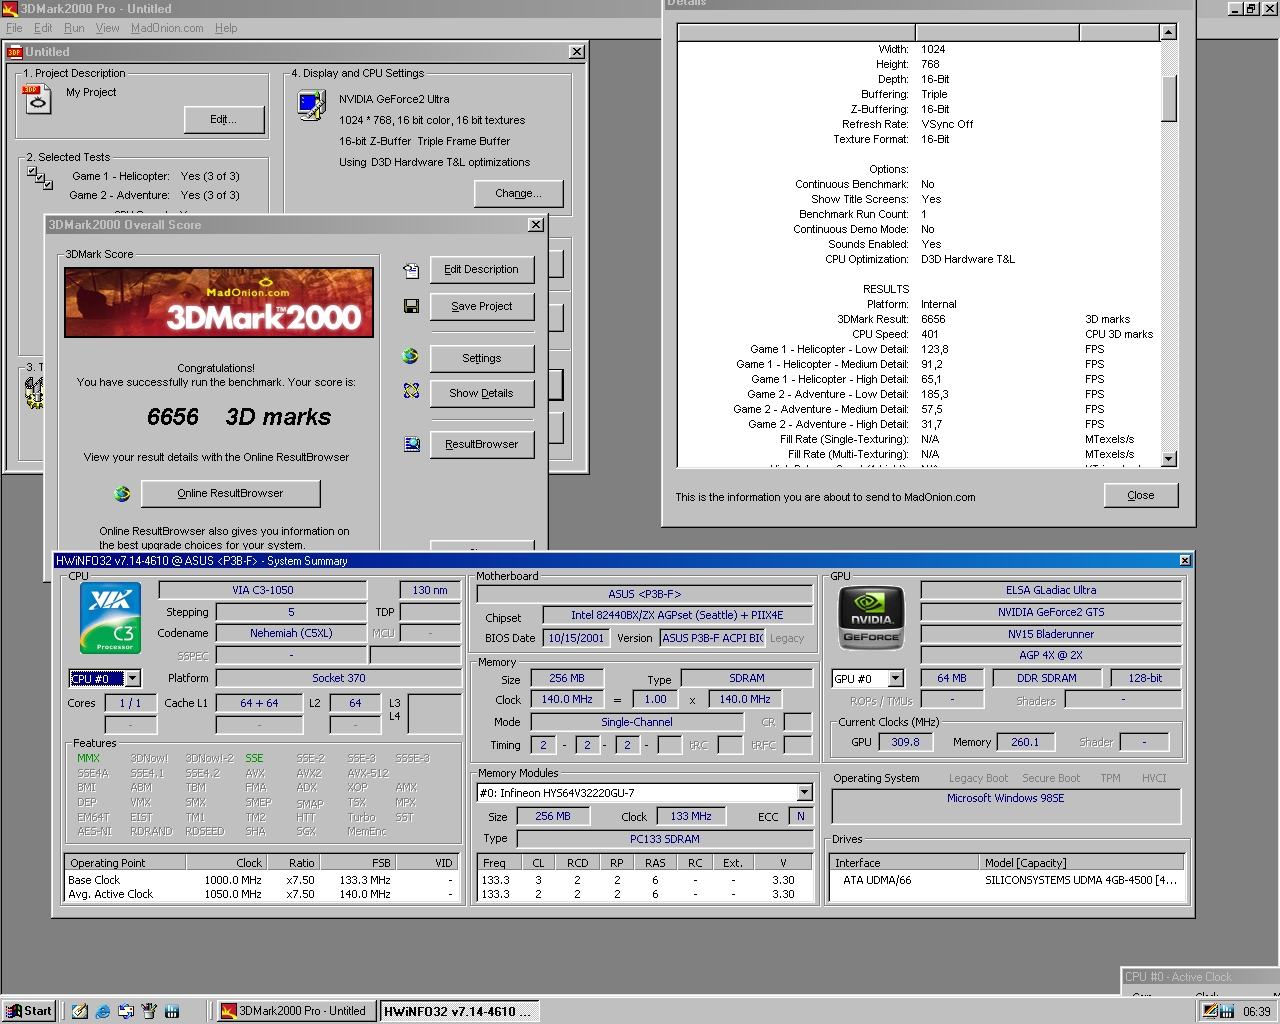This screenshot has width=1280, height=1024.
Task: Click the globe icon beside Settings
Action: coord(411,356)
